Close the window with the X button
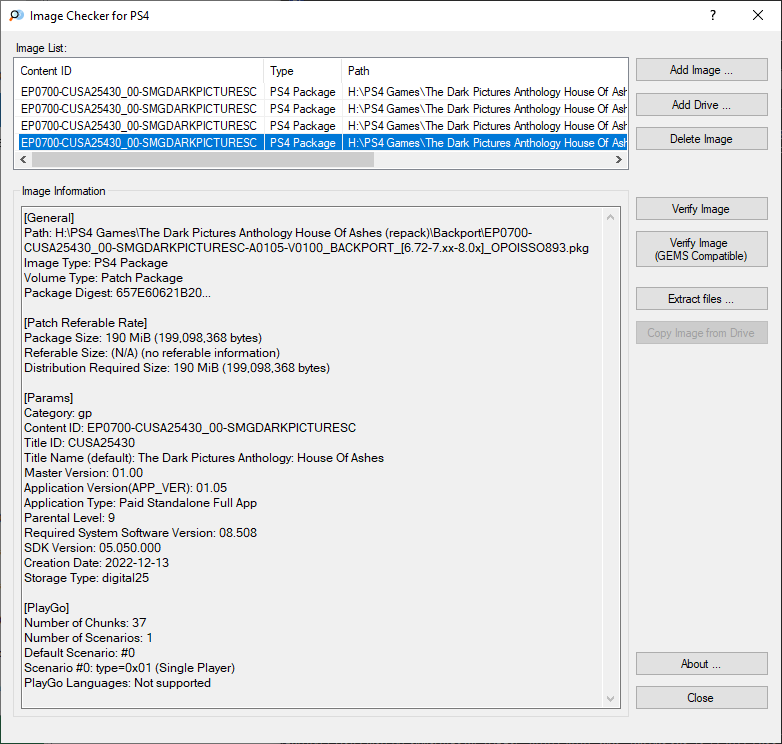The width and height of the screenshot is (782, 744). [758, 15]
